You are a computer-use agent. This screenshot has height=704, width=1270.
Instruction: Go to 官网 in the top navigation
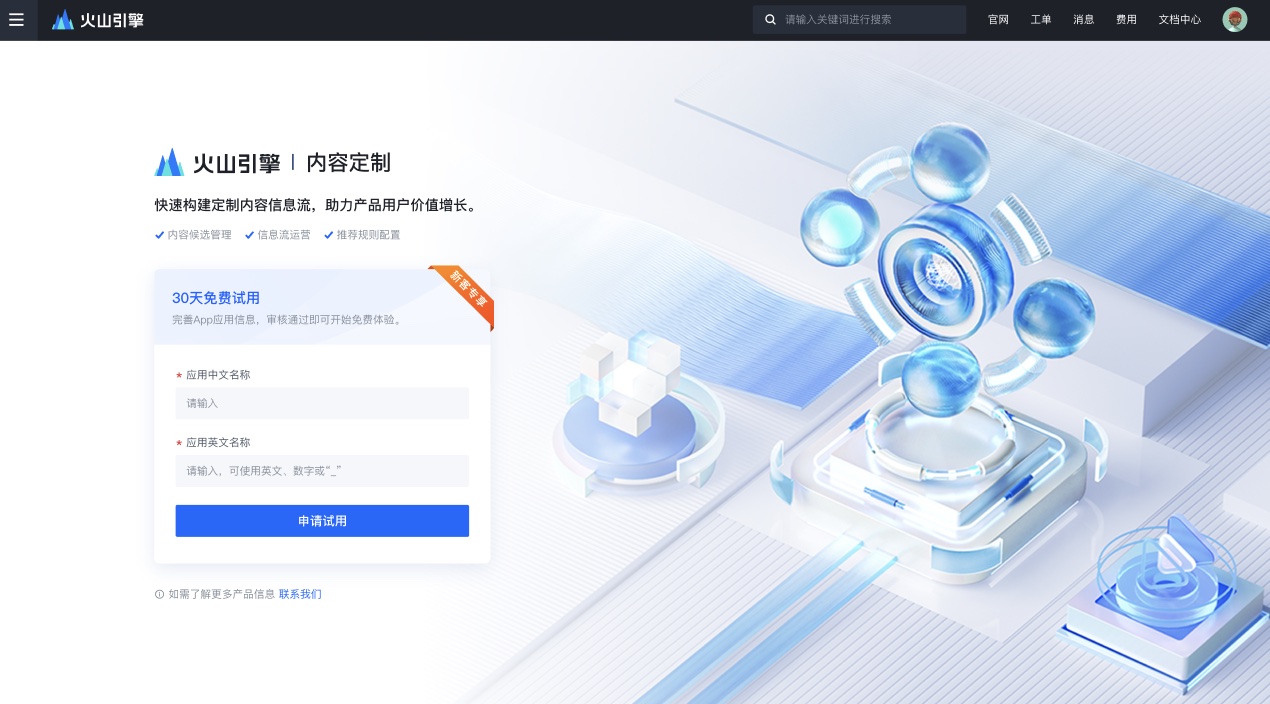998,20
